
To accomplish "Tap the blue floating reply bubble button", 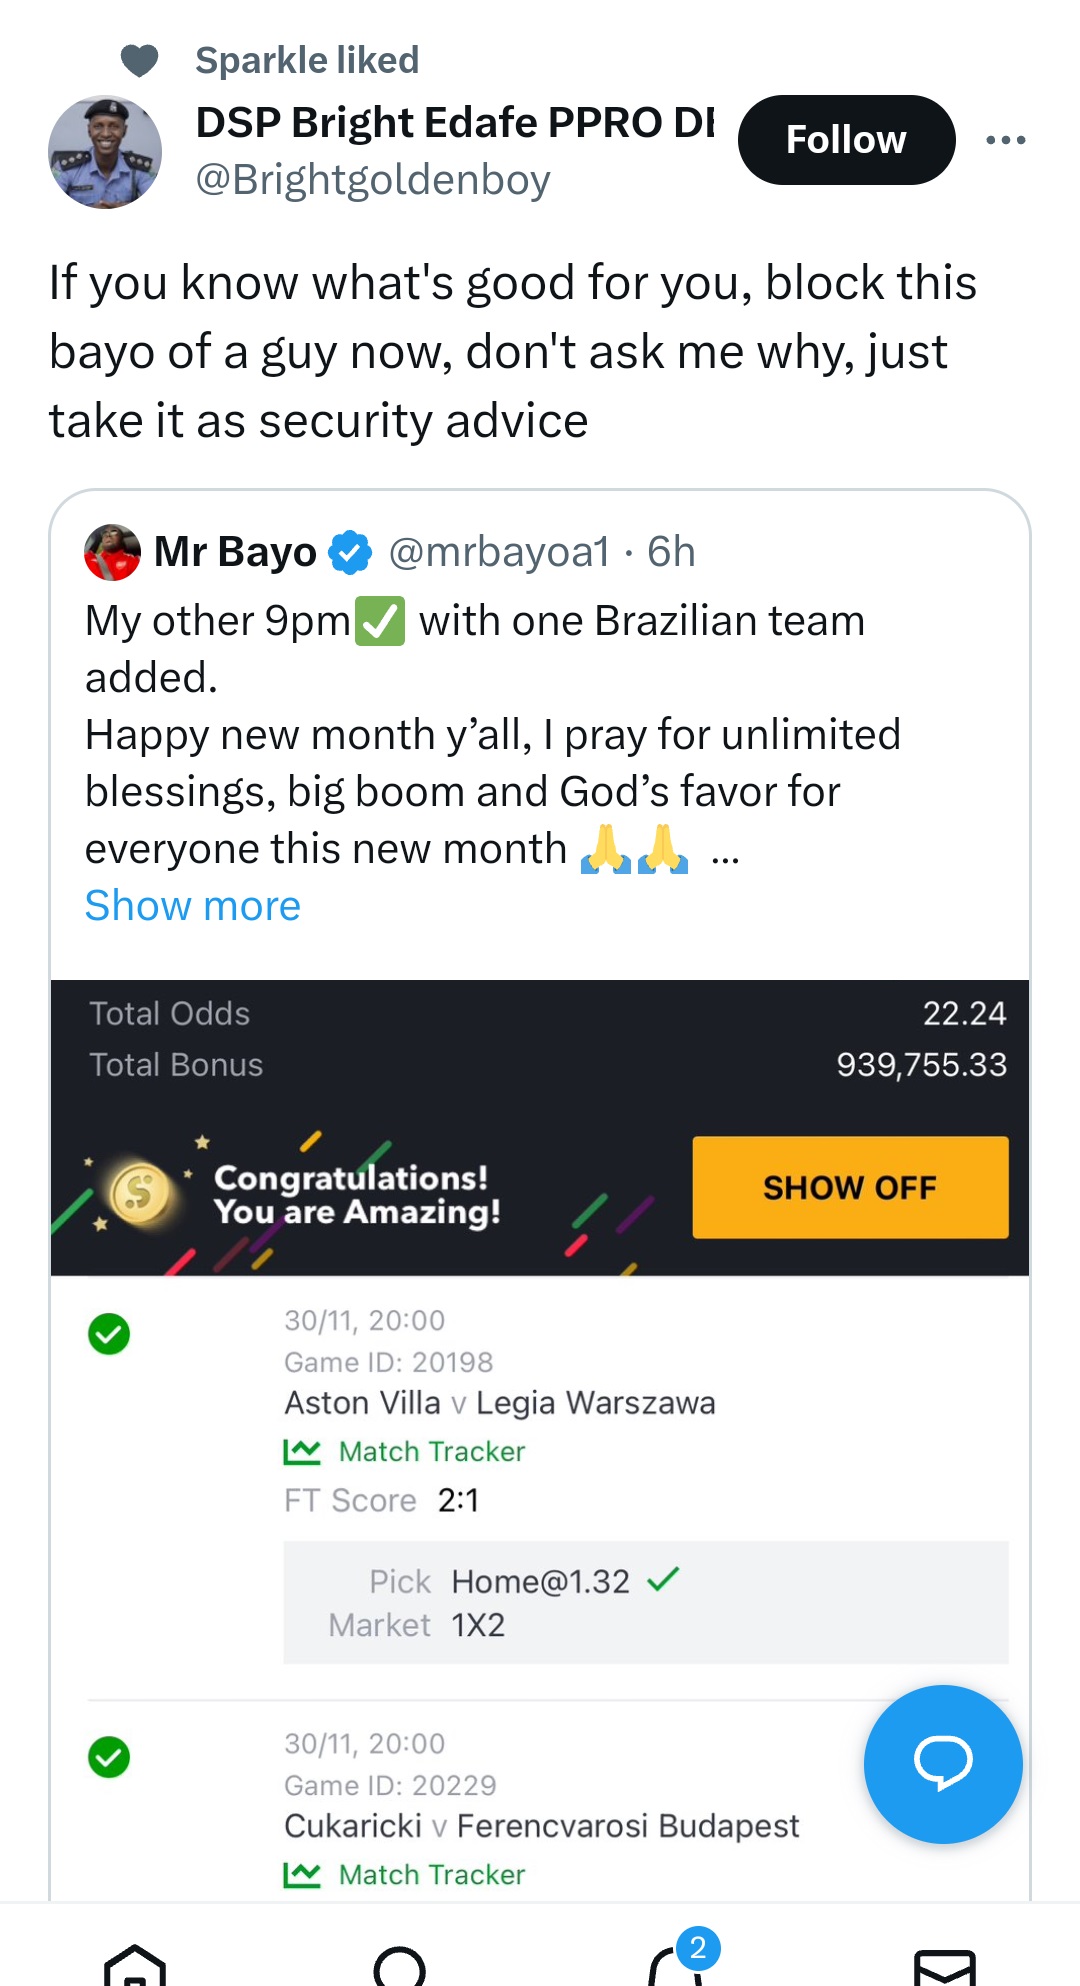I will tap(942, 1763).
